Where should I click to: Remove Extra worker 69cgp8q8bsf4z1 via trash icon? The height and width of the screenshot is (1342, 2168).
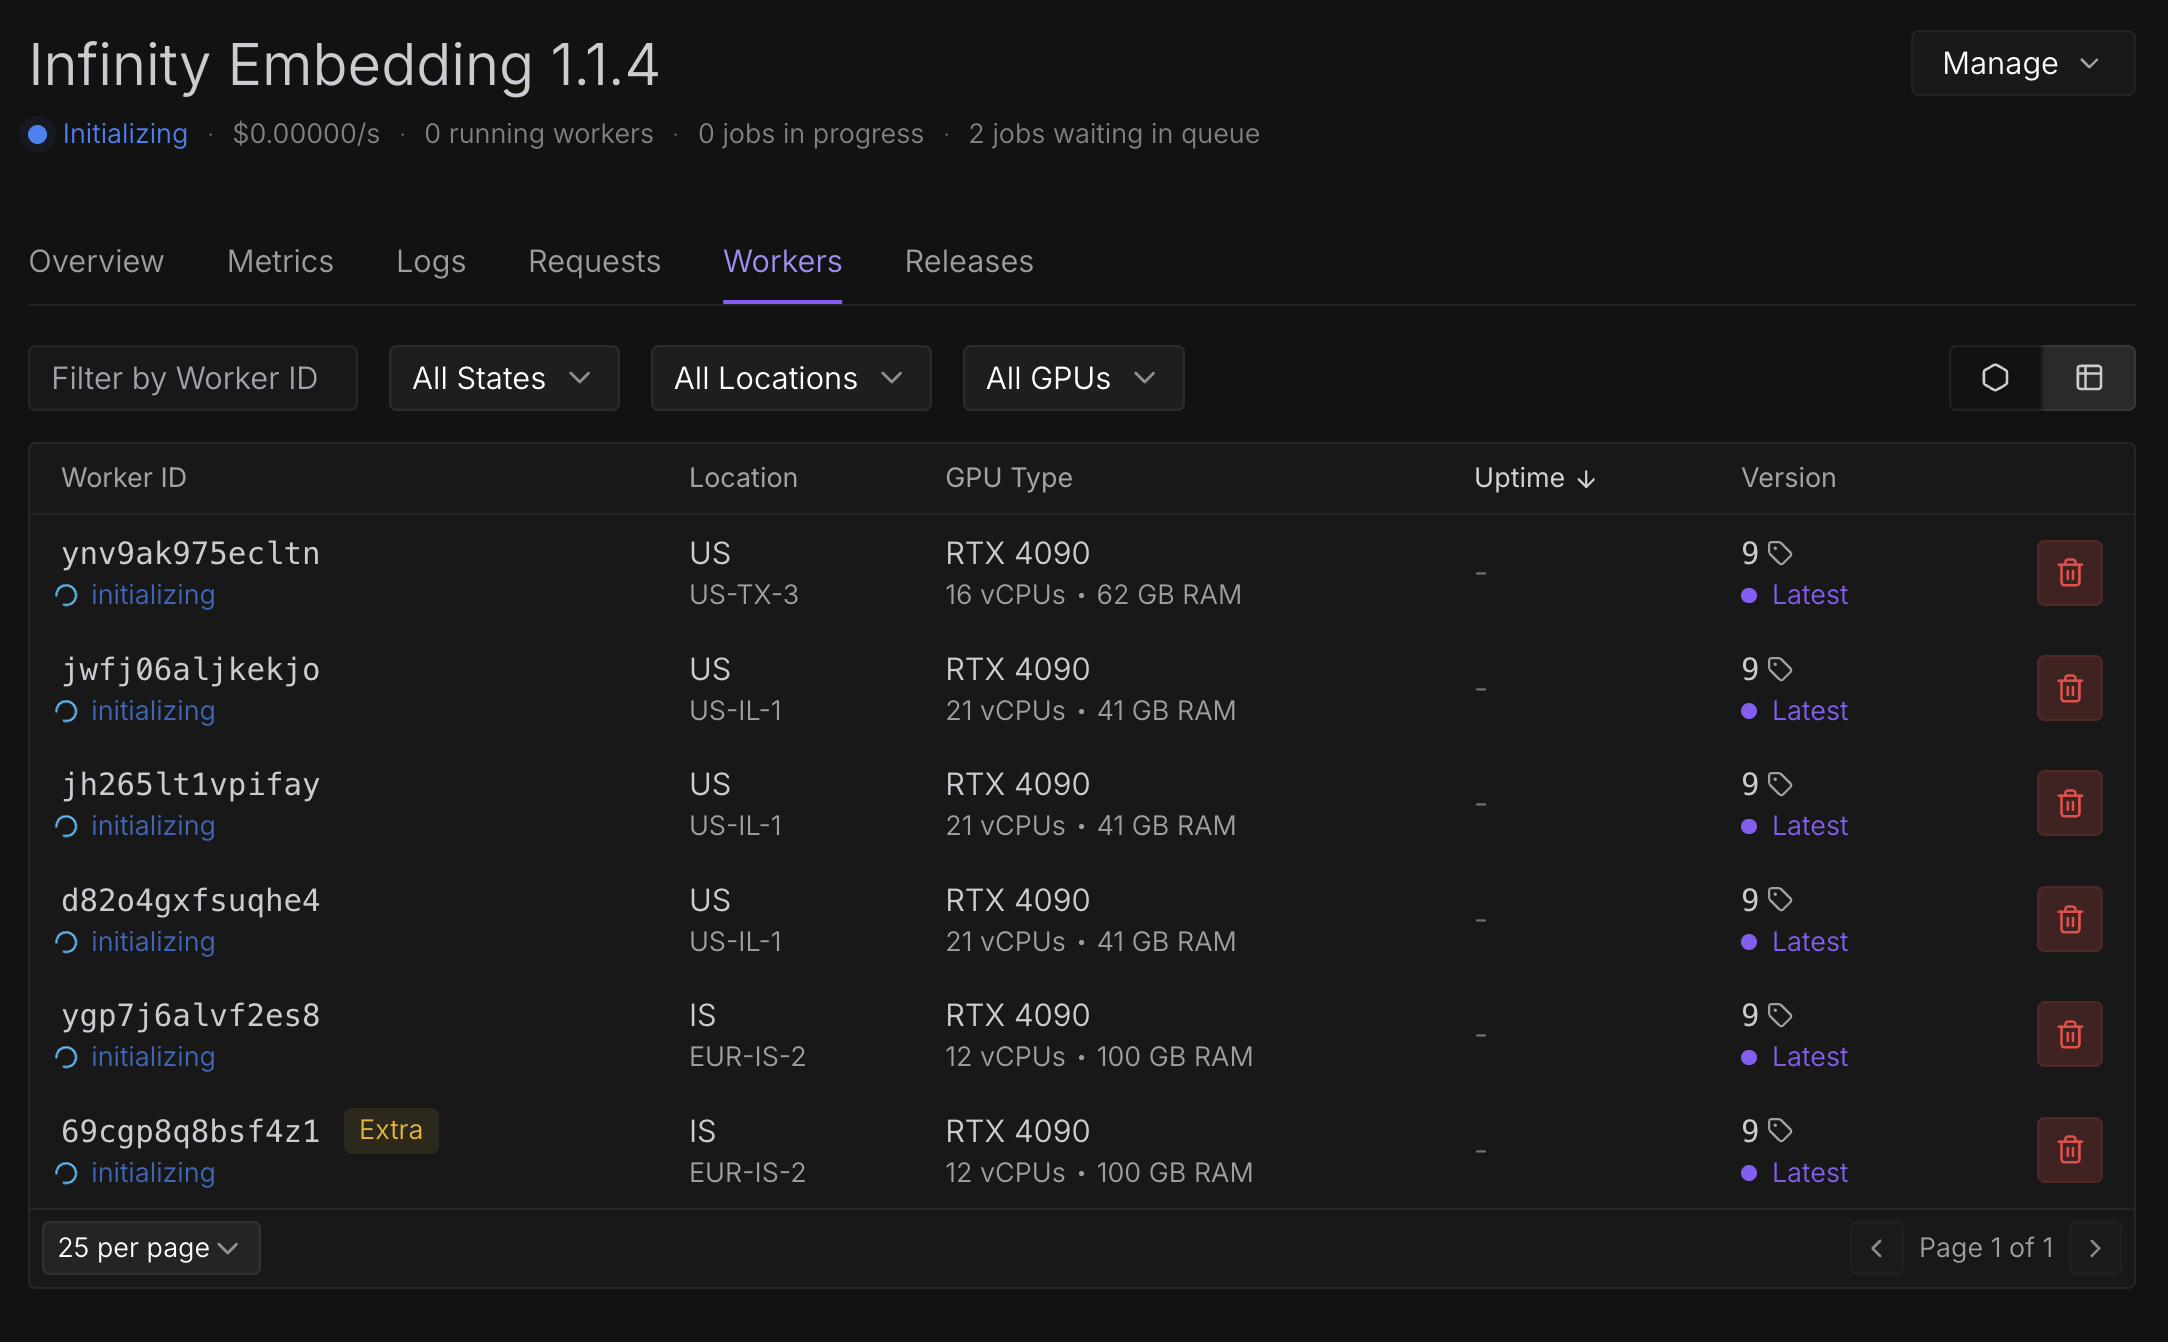coord(2069,1150)
